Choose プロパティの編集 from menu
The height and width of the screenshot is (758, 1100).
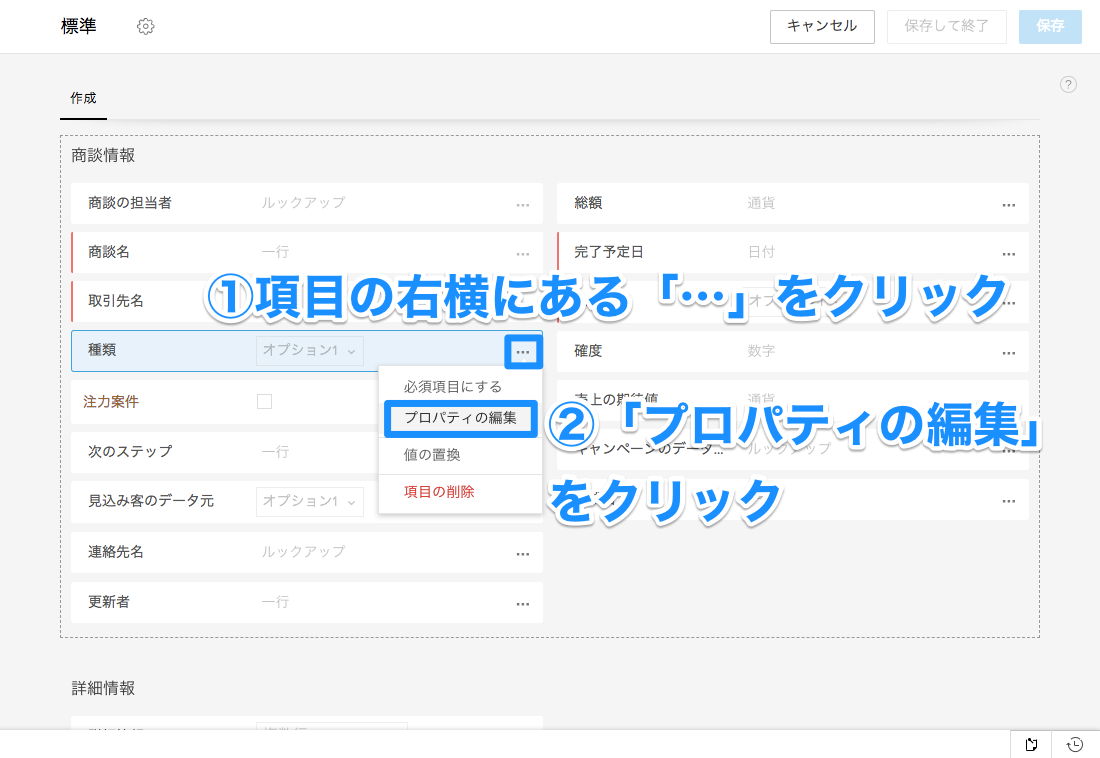tap(460, 418)
